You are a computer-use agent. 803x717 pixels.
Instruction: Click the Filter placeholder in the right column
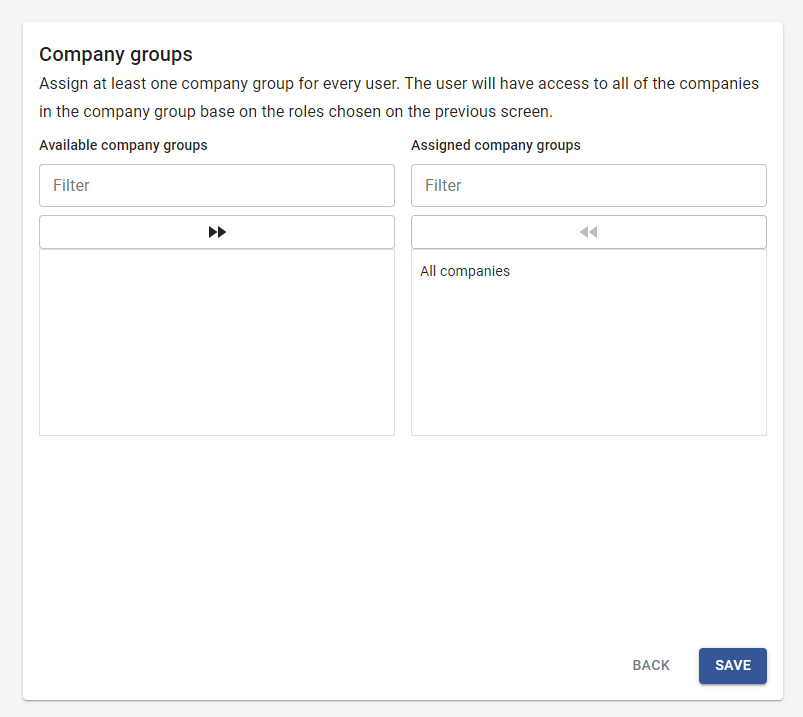443,185
